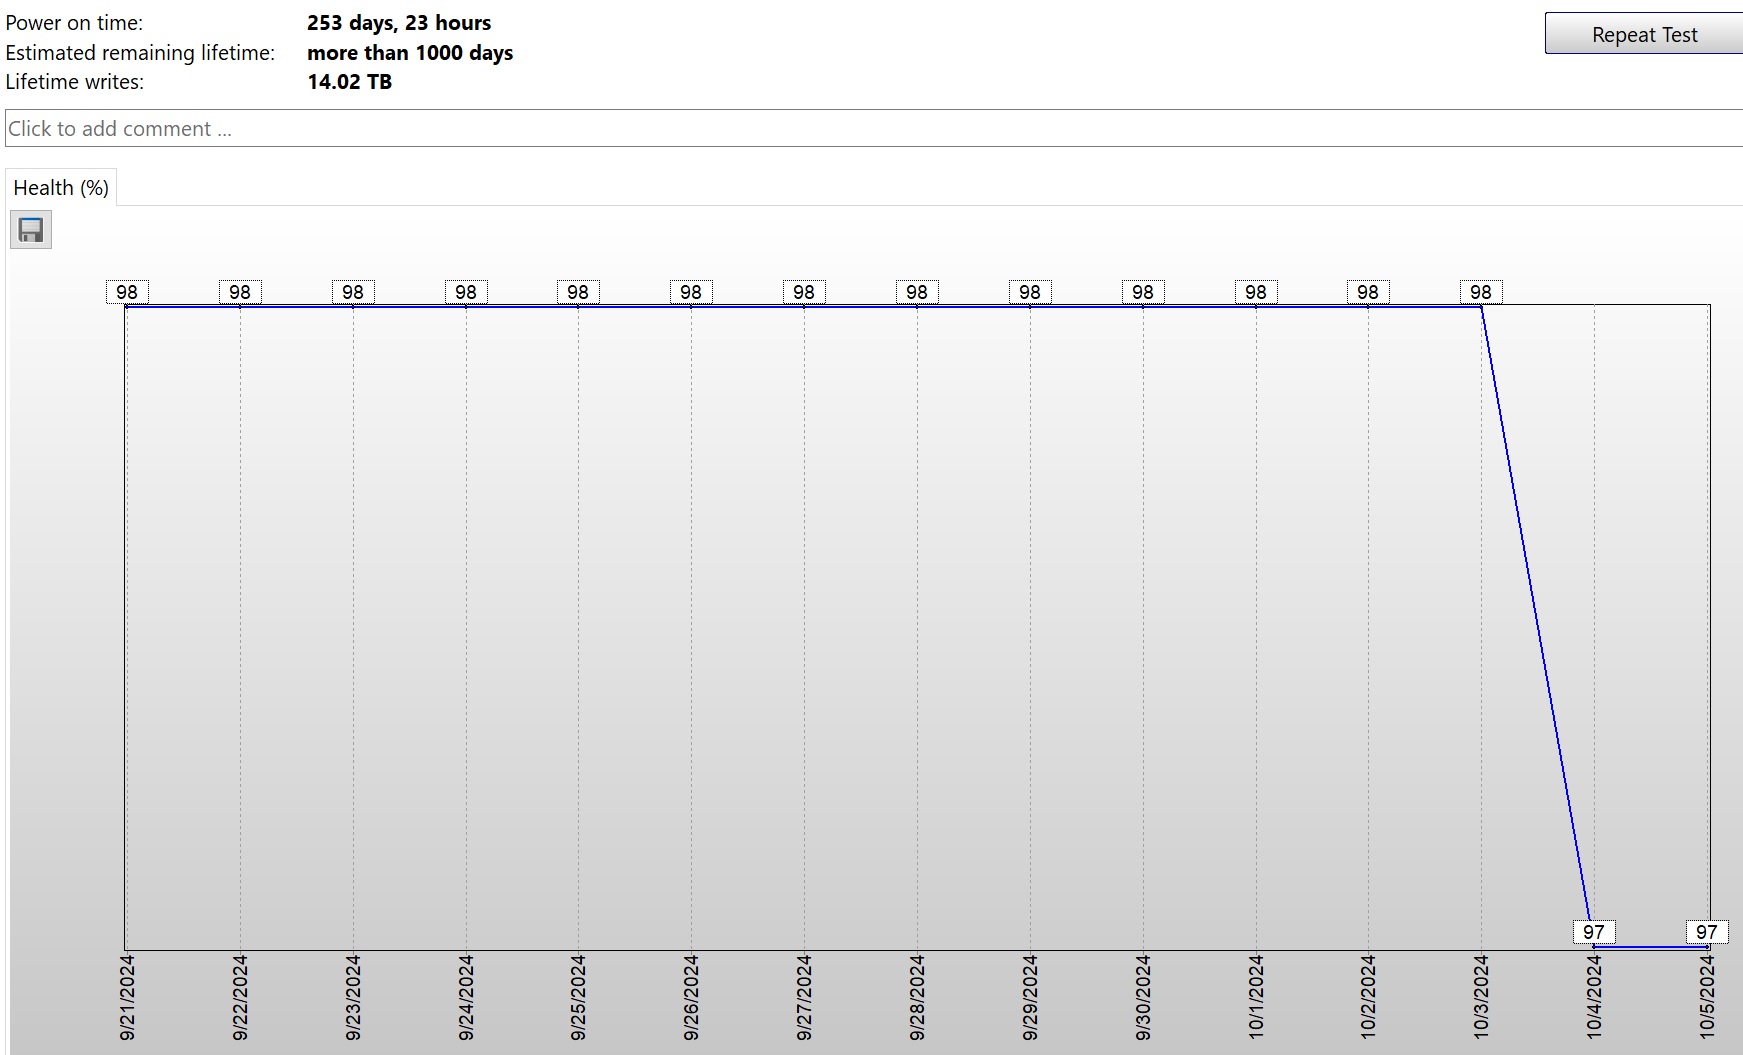This screenshot has height=1055, width=1743.
Task: Click the 10/4/2024 axis date label
Action: click(x=1594, y=998)
